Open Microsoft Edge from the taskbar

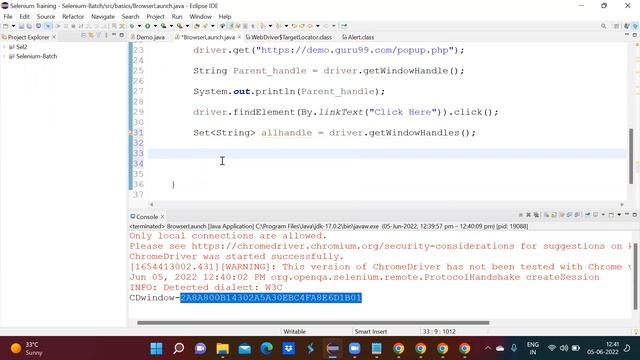(267, 349)
